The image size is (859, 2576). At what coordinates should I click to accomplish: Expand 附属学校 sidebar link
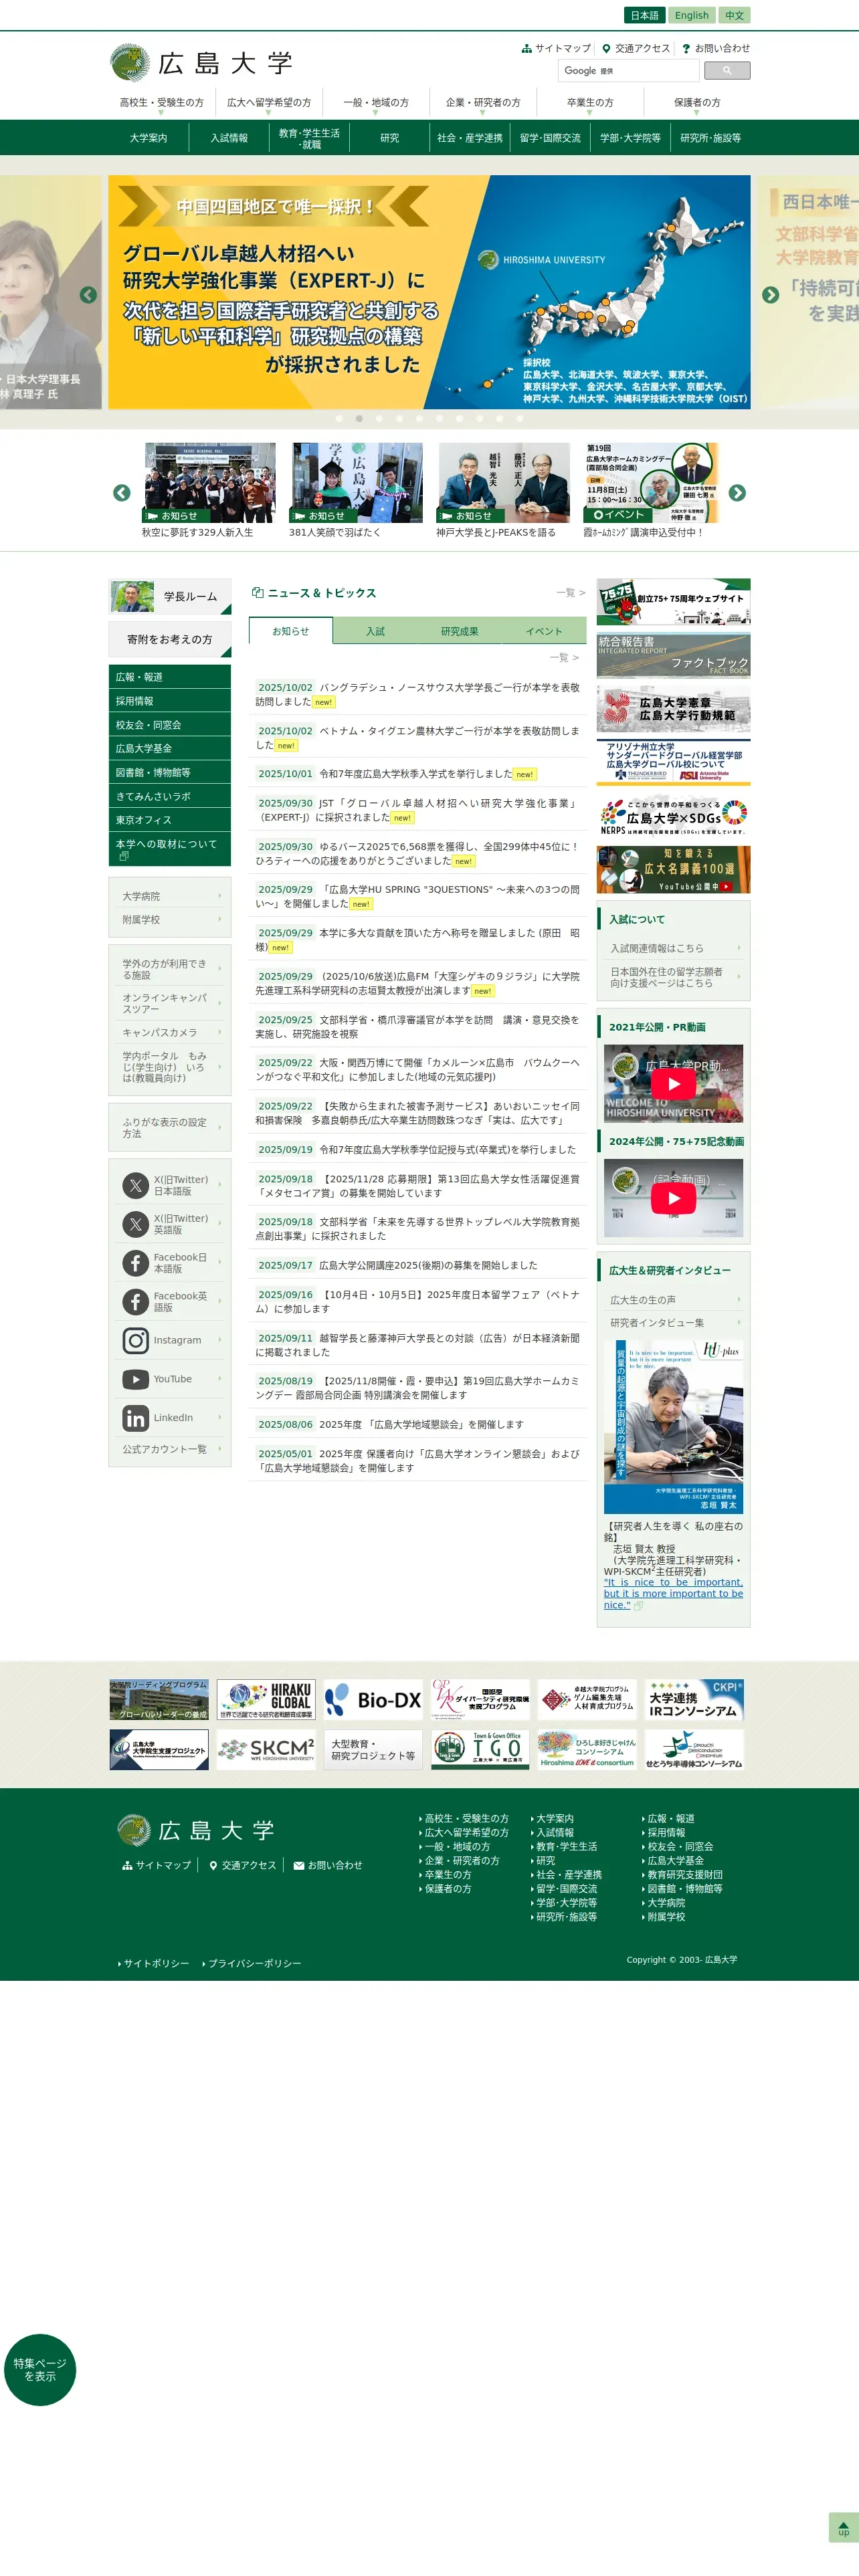click(170, 920)
